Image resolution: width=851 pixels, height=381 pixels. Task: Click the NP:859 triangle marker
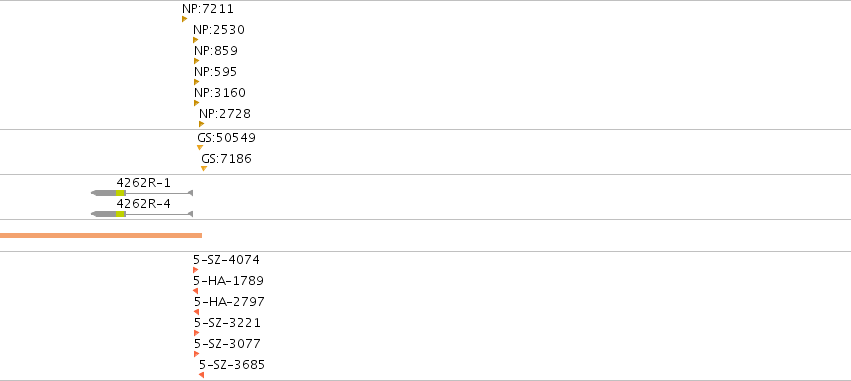tap(196, 61)
